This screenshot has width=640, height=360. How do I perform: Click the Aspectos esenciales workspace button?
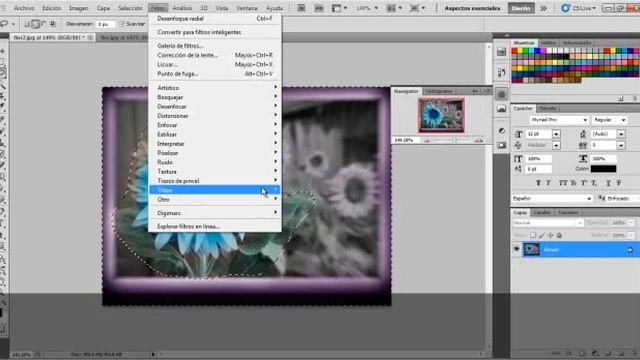click(472, 8)
